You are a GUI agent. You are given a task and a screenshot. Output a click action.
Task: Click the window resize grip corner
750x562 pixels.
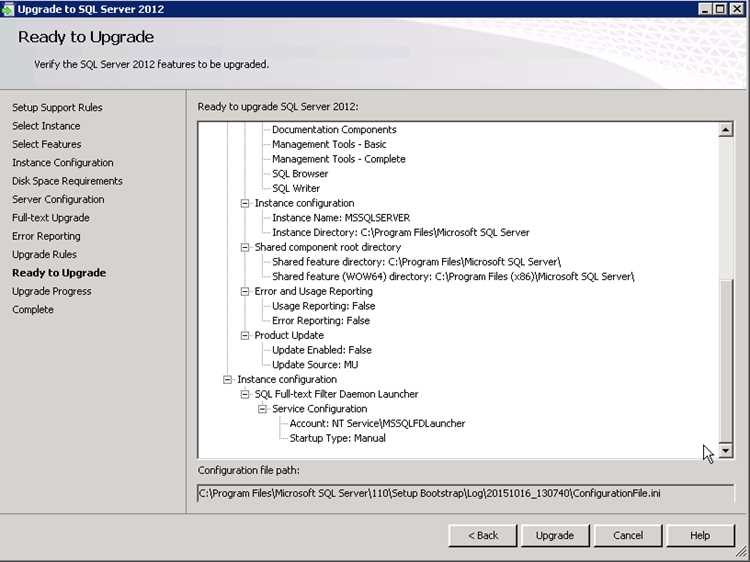742,553
